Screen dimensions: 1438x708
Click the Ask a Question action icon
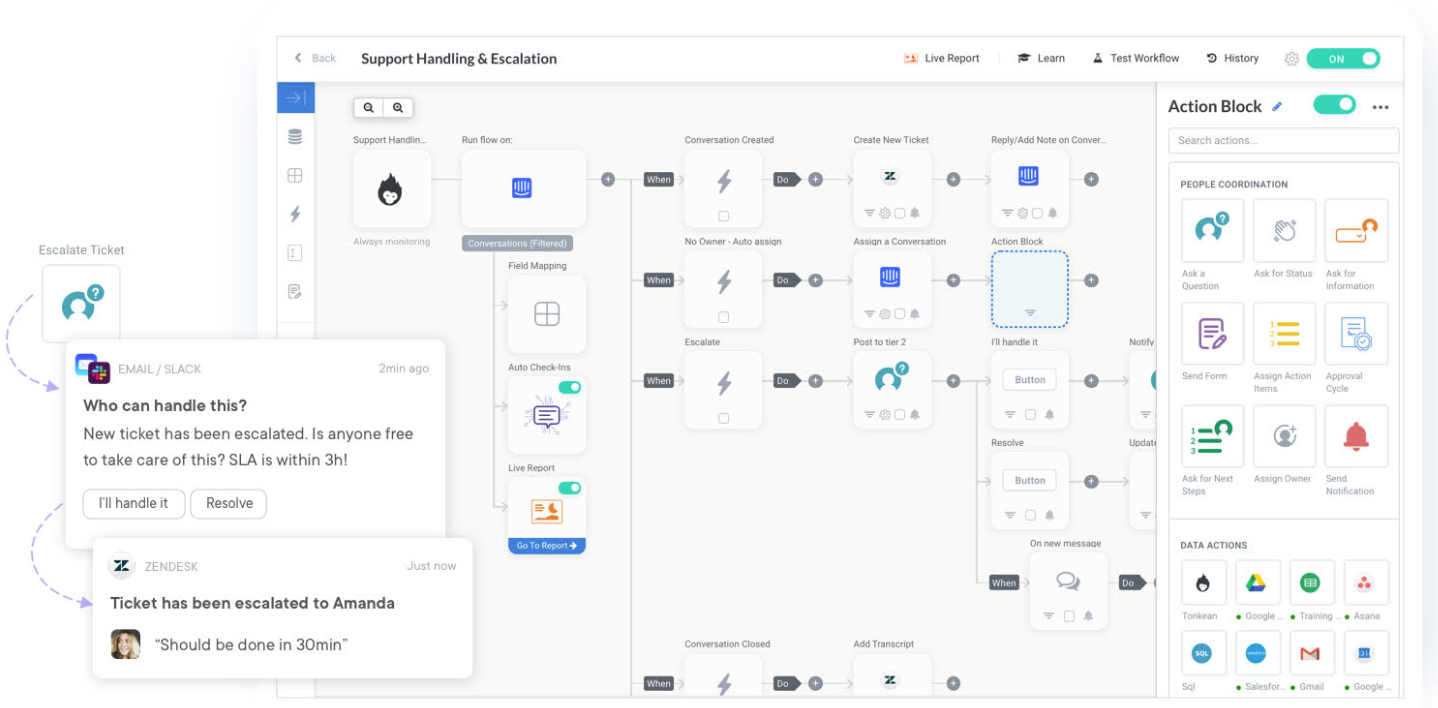coord(1212,231)
